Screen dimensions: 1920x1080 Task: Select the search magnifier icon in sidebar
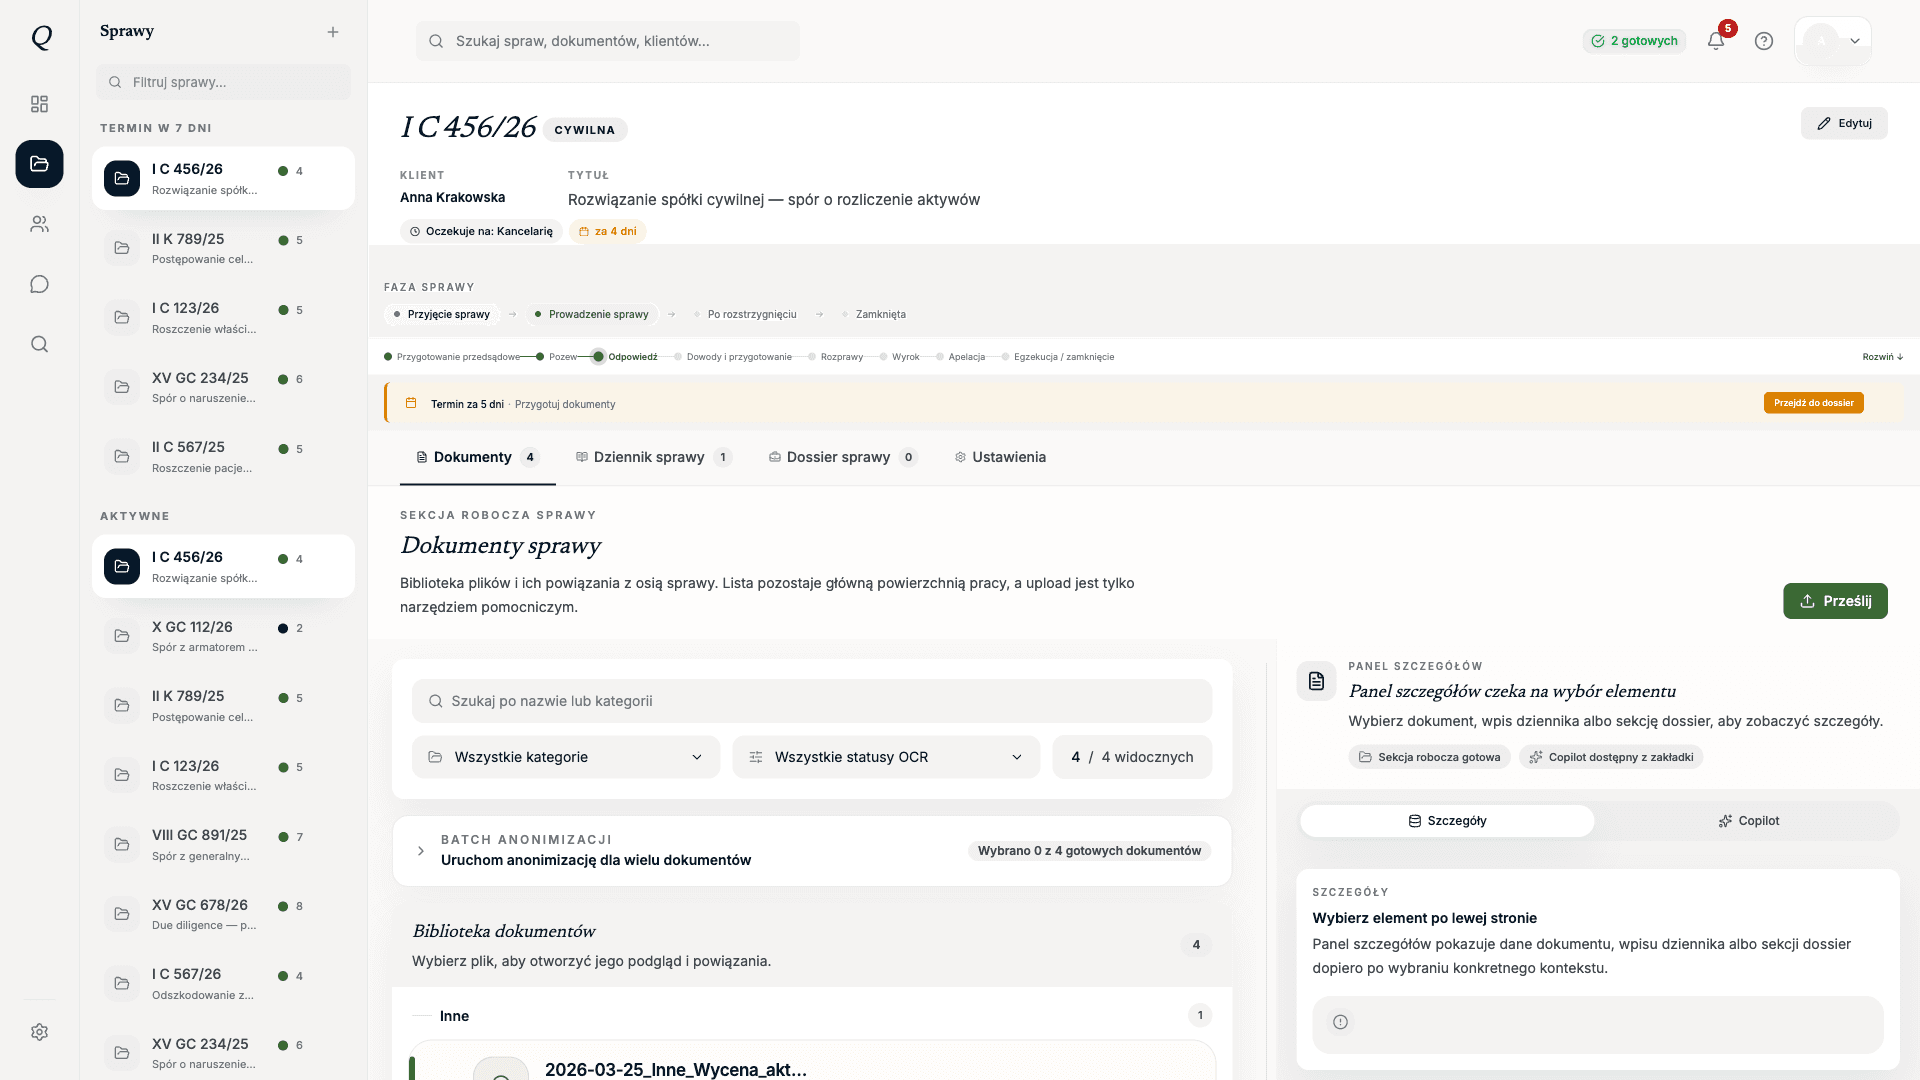pos(39,344)
